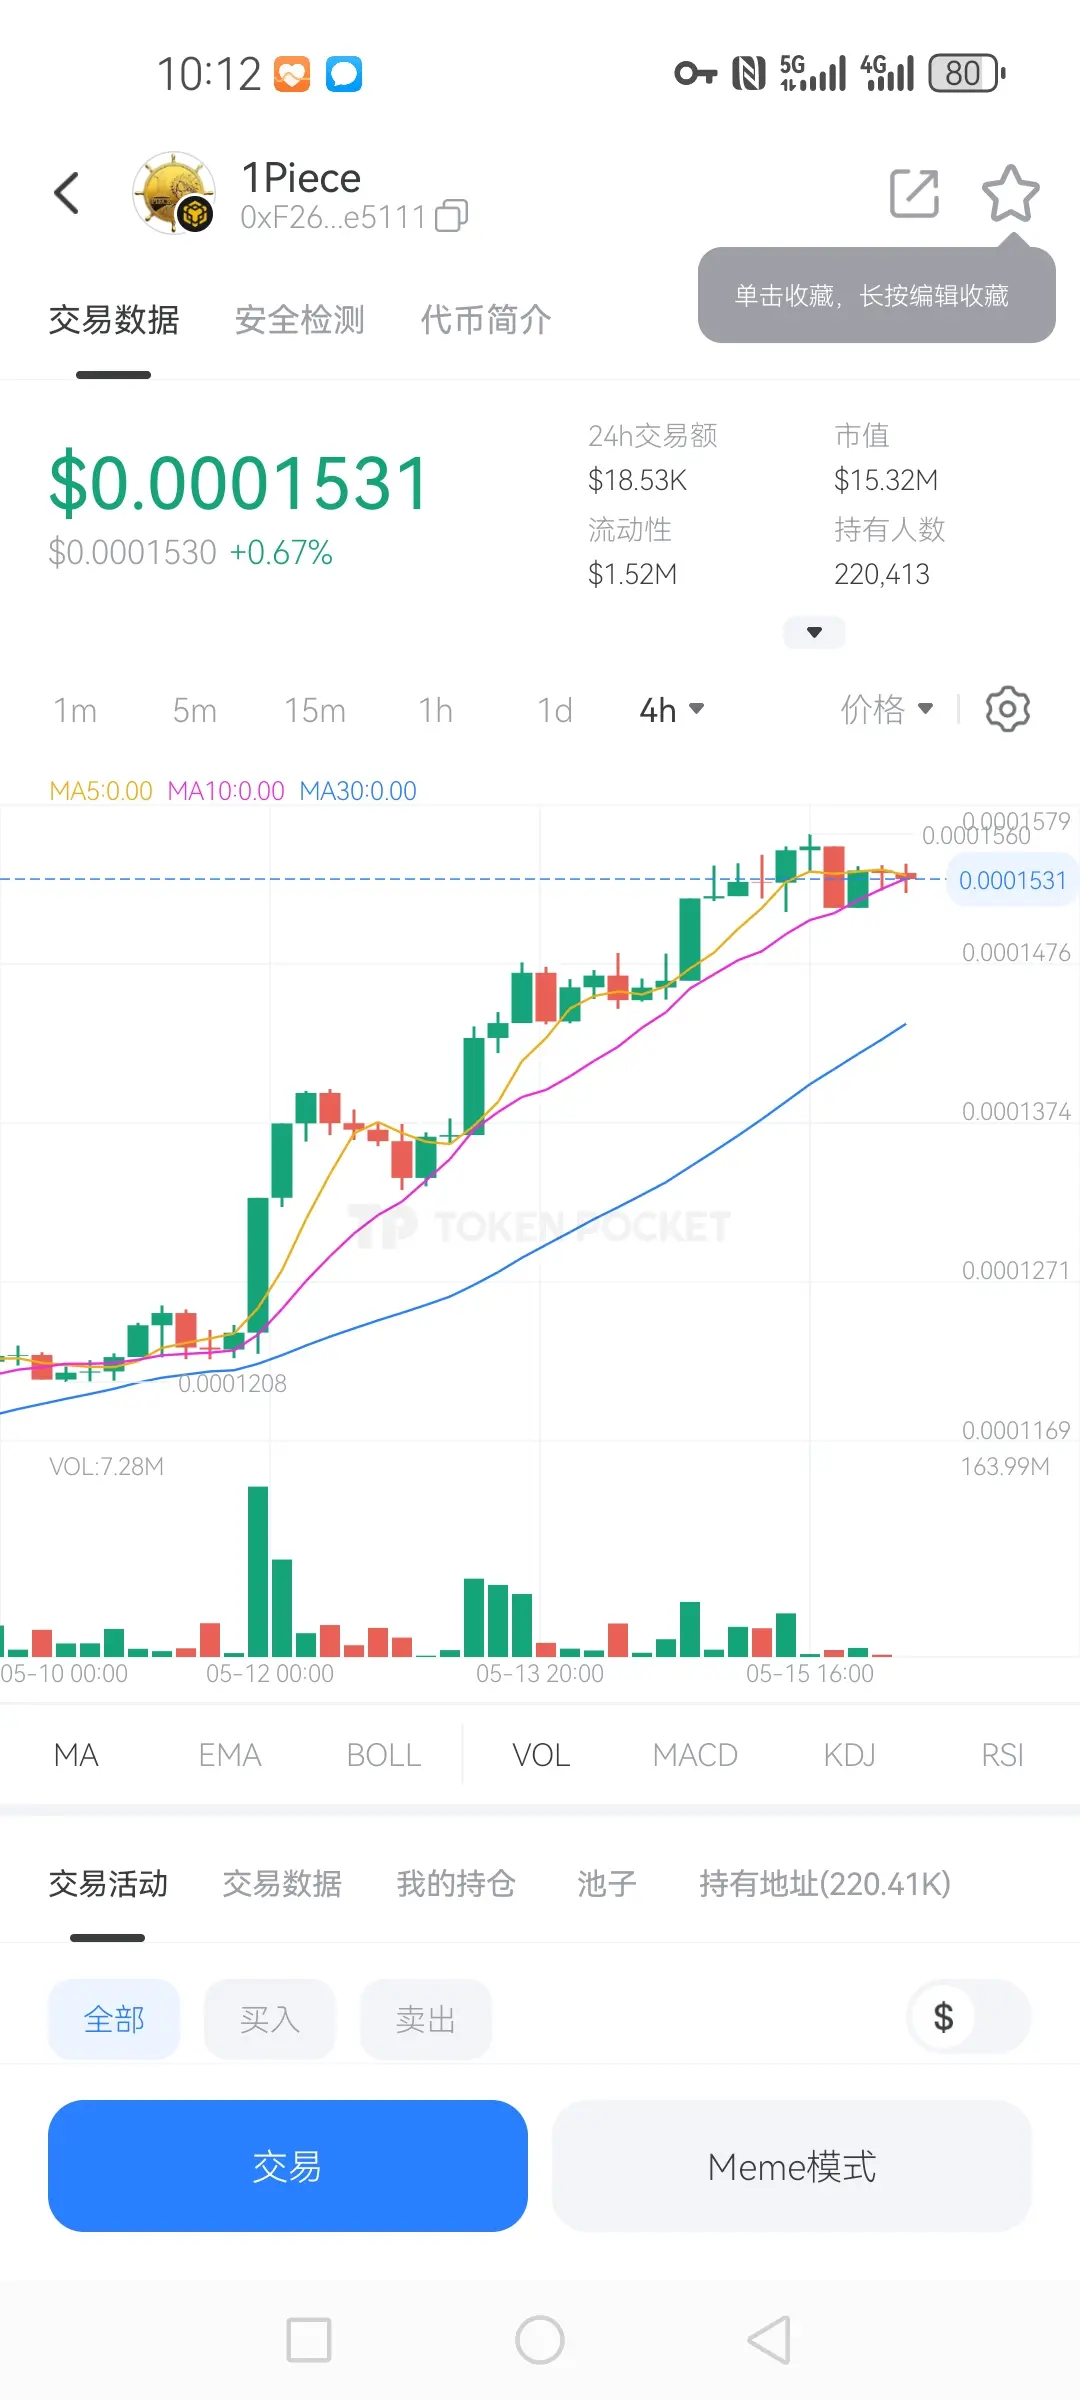Open the share/external link icon
Viewport: 1080px width, 2400px height.
pos(914,193)
